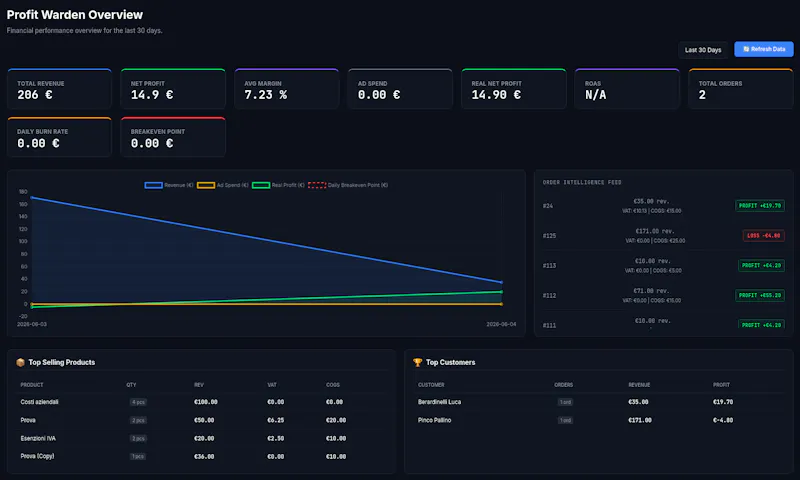Click the €71.00 rev. text in the feed

pos(651,291)
